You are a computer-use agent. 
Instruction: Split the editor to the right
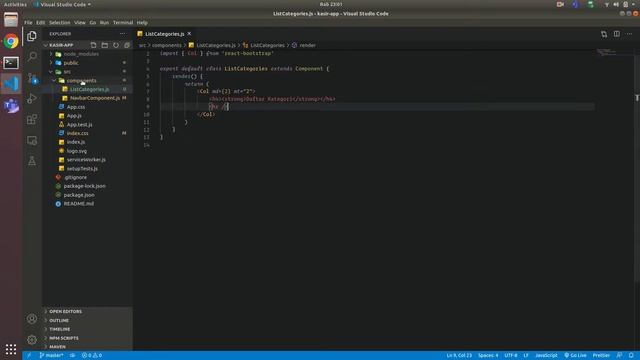pyautogui.click(x=617, y=34)
